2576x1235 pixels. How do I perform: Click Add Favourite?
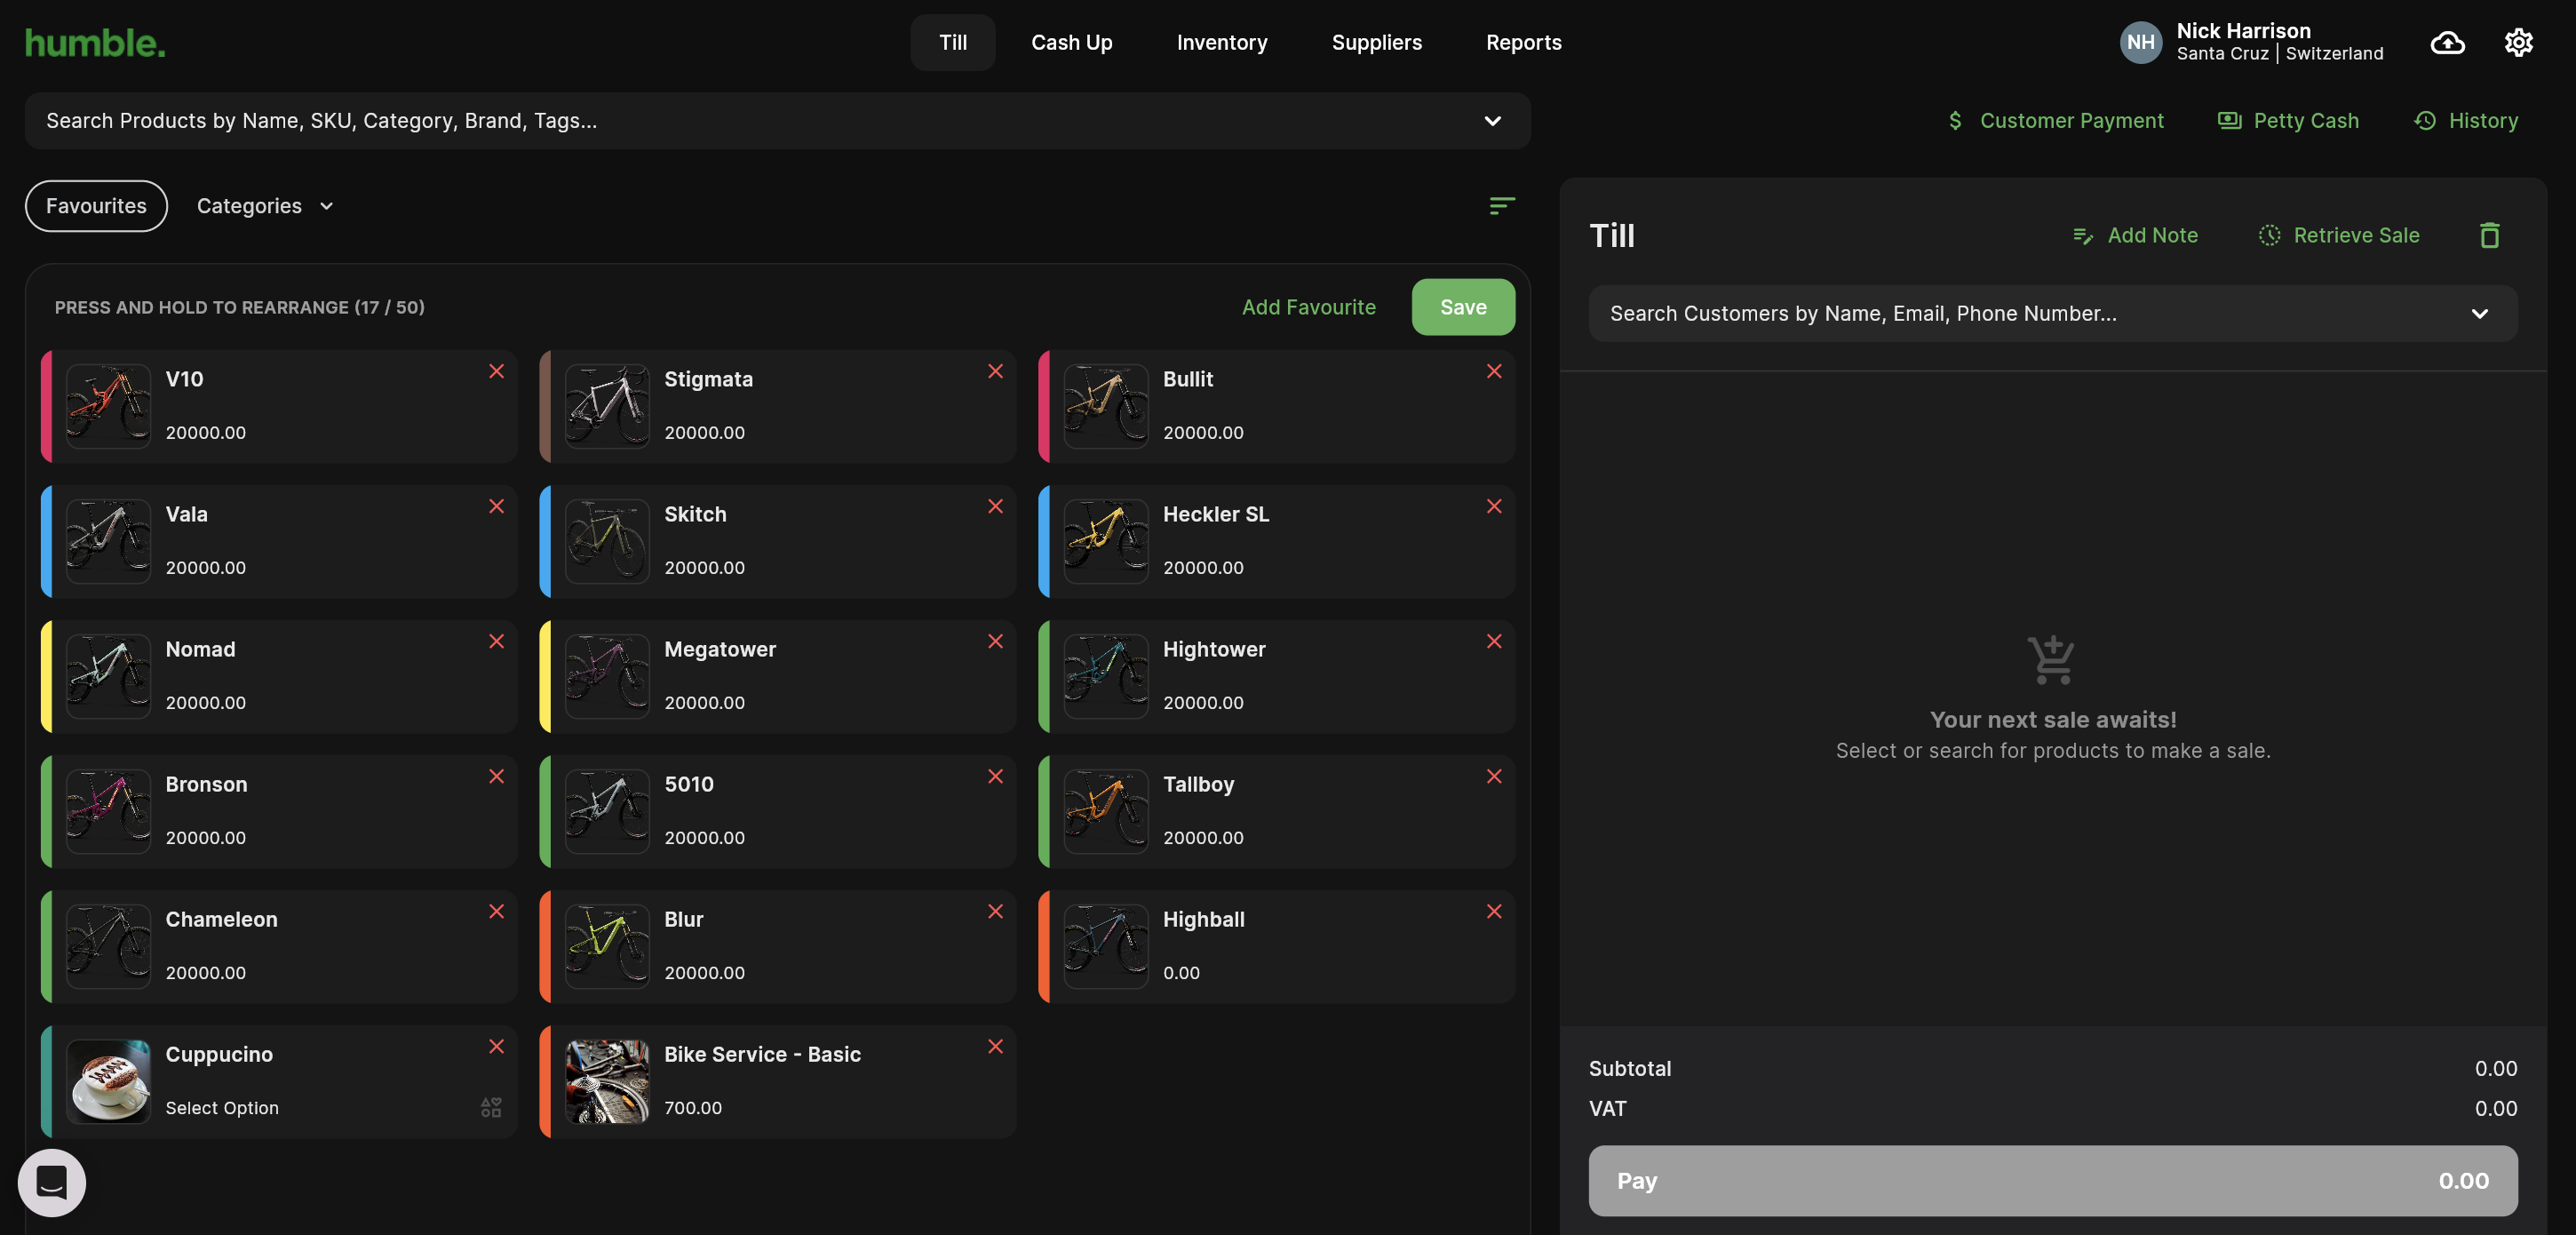tap(1308, 307)
